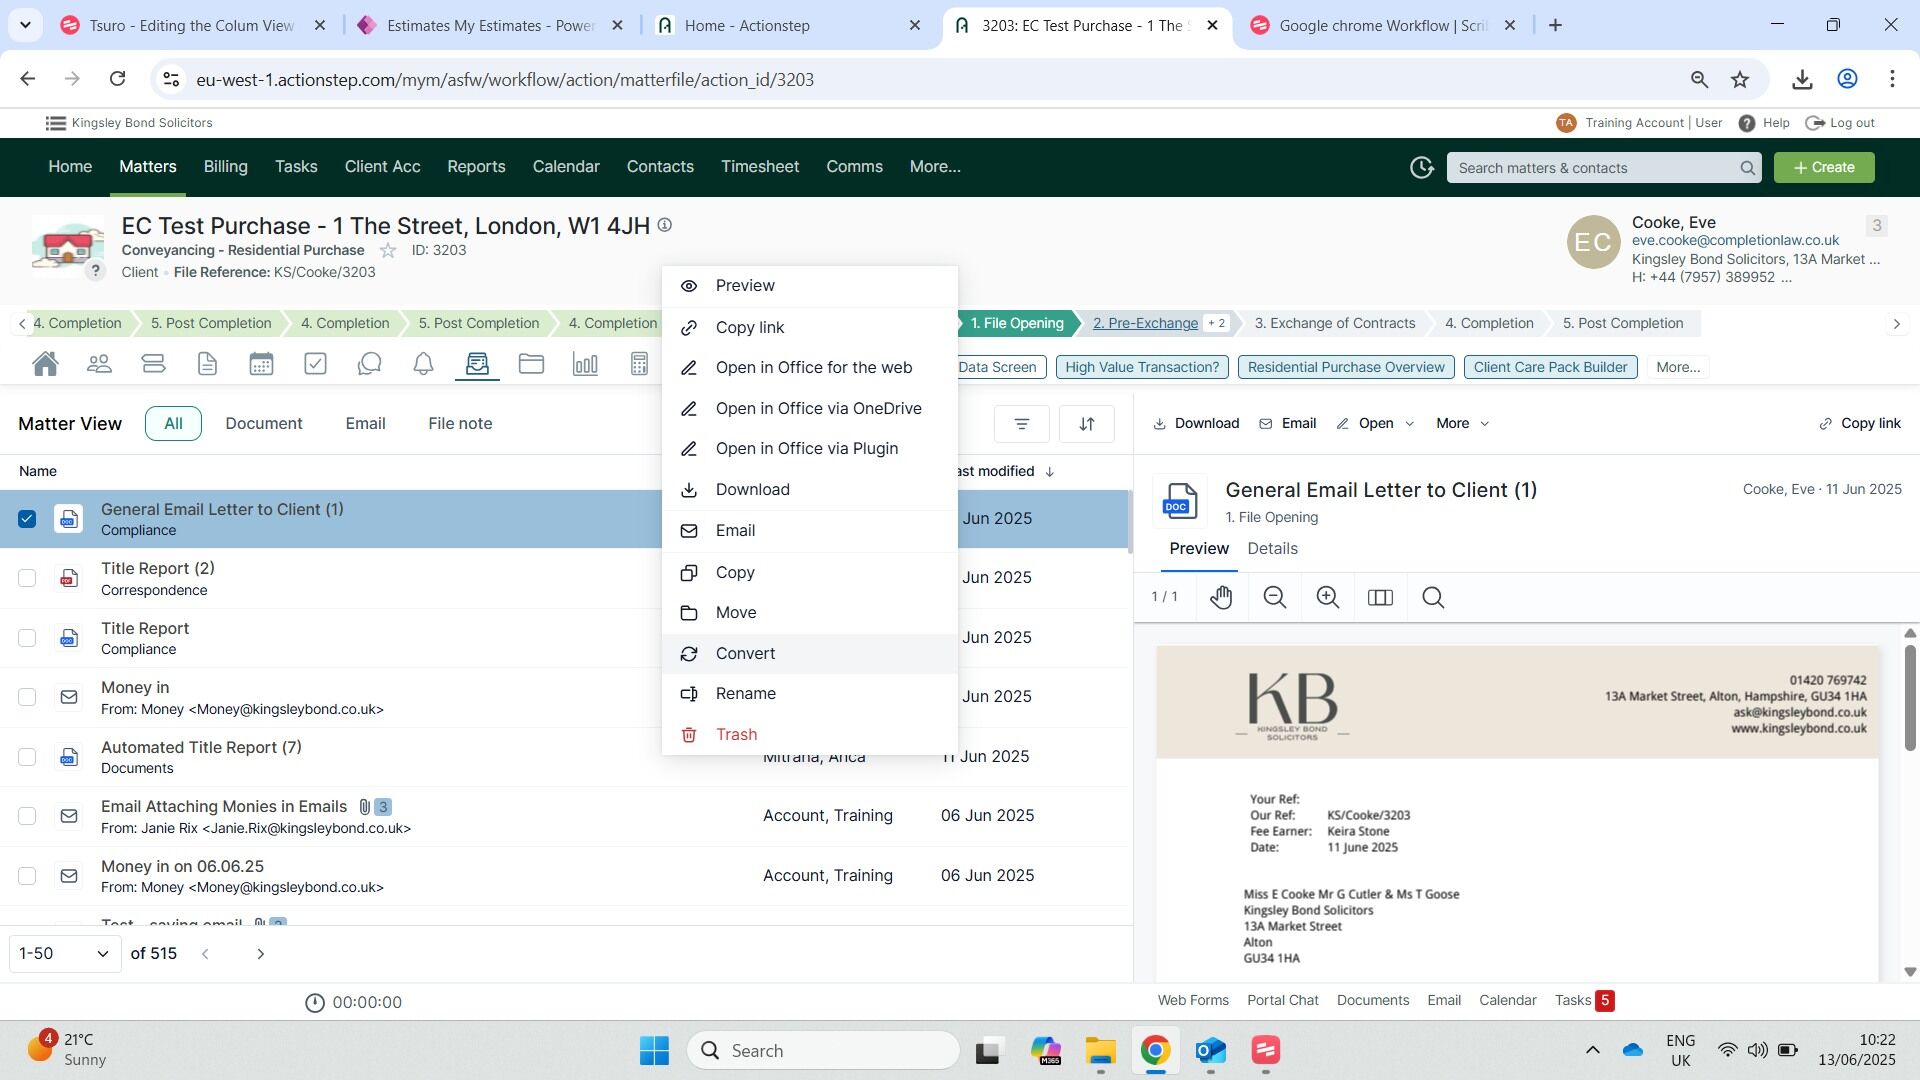Expand the More dropdown next to Open
1920x1080 pixels.
point(1462,424)
